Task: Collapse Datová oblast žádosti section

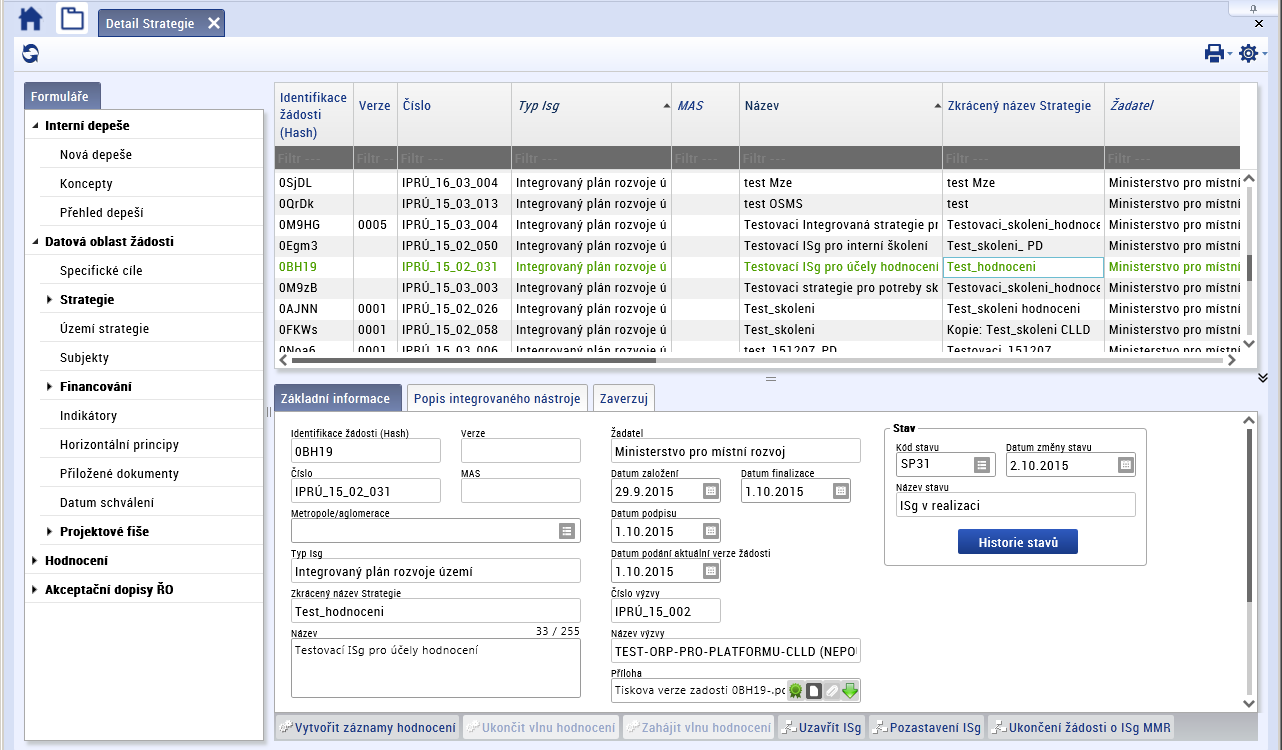Action: [36, 242]
